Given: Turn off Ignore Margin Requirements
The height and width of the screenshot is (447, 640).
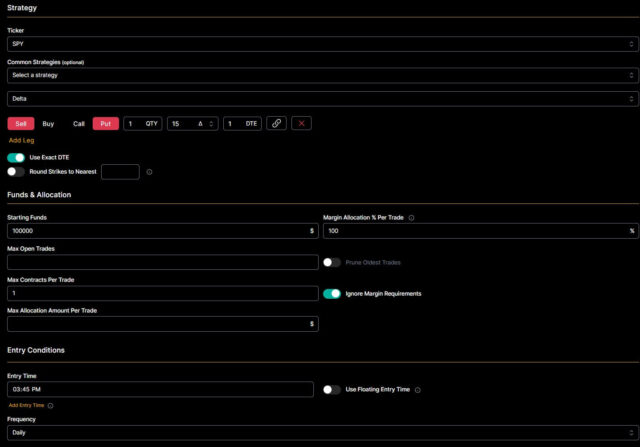Looking at the screenshot, I should (332, 294).
